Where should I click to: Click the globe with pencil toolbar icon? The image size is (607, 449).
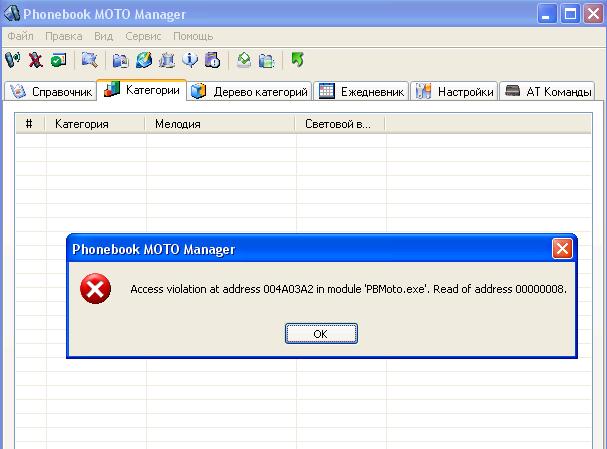pos(144,60)
